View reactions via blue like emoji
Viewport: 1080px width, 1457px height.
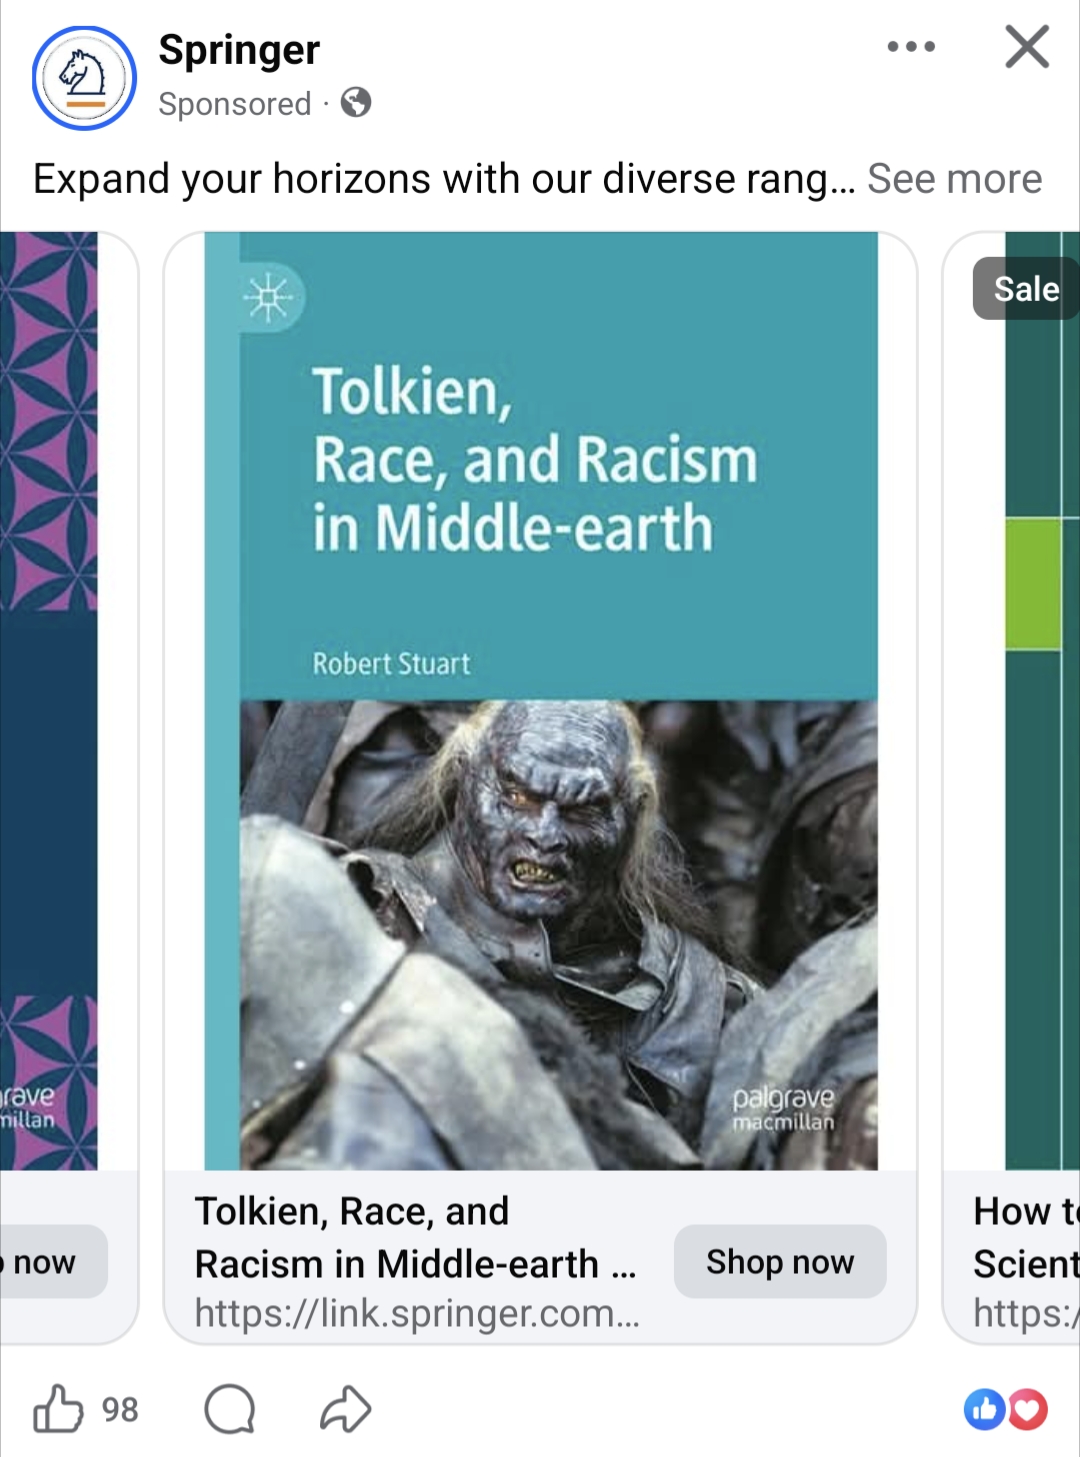[x=984, y=1409]
